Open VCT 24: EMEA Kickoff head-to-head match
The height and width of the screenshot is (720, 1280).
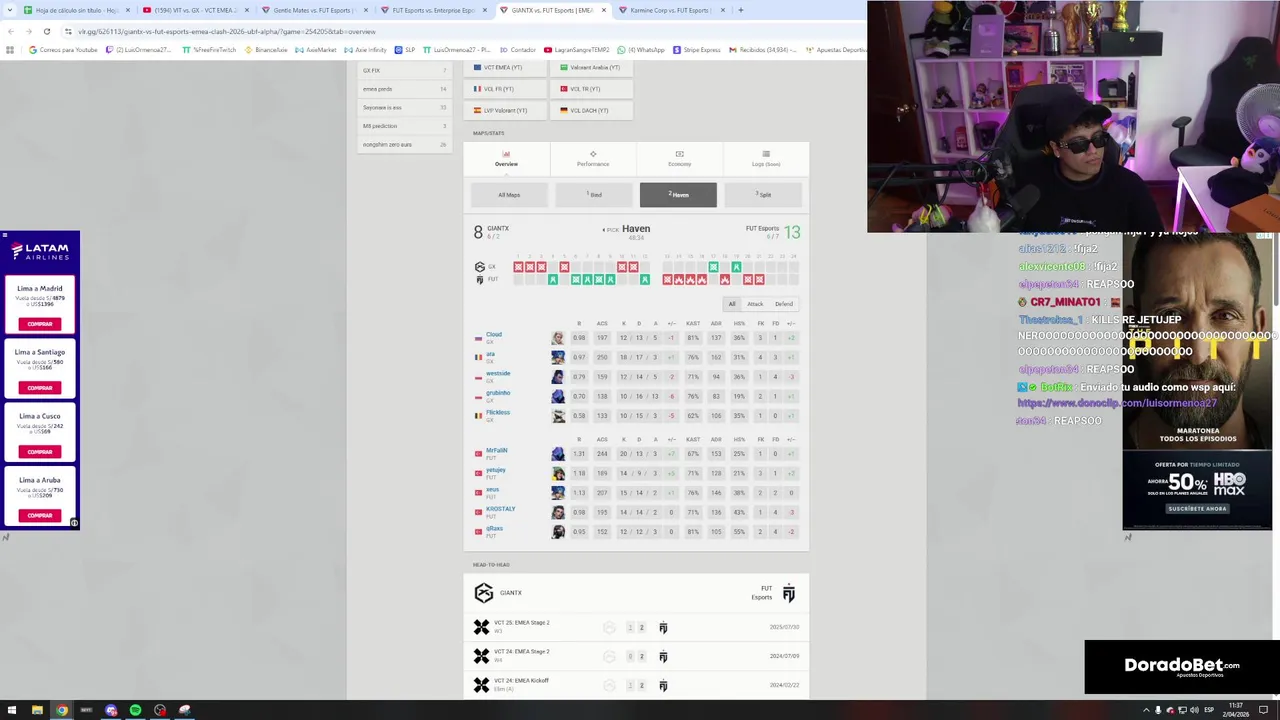pyautogui.click(x=636, y=685)
